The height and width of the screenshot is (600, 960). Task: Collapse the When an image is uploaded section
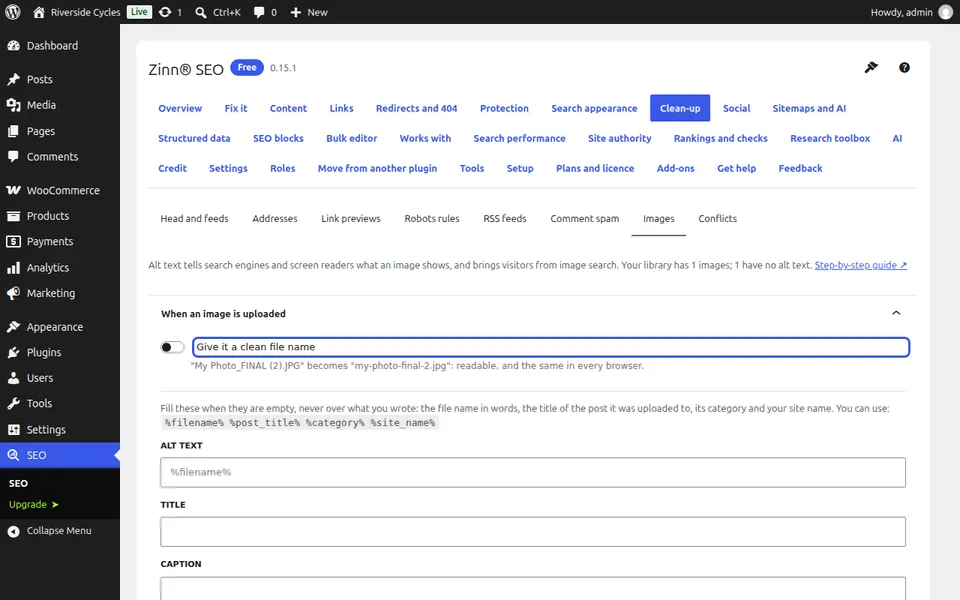click(x=896, y=313)
